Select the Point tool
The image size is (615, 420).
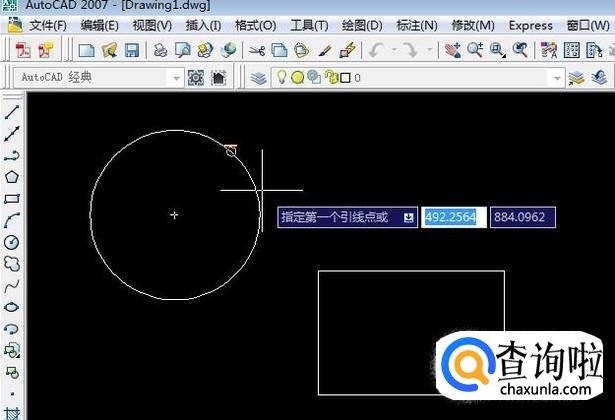[12, 393]
